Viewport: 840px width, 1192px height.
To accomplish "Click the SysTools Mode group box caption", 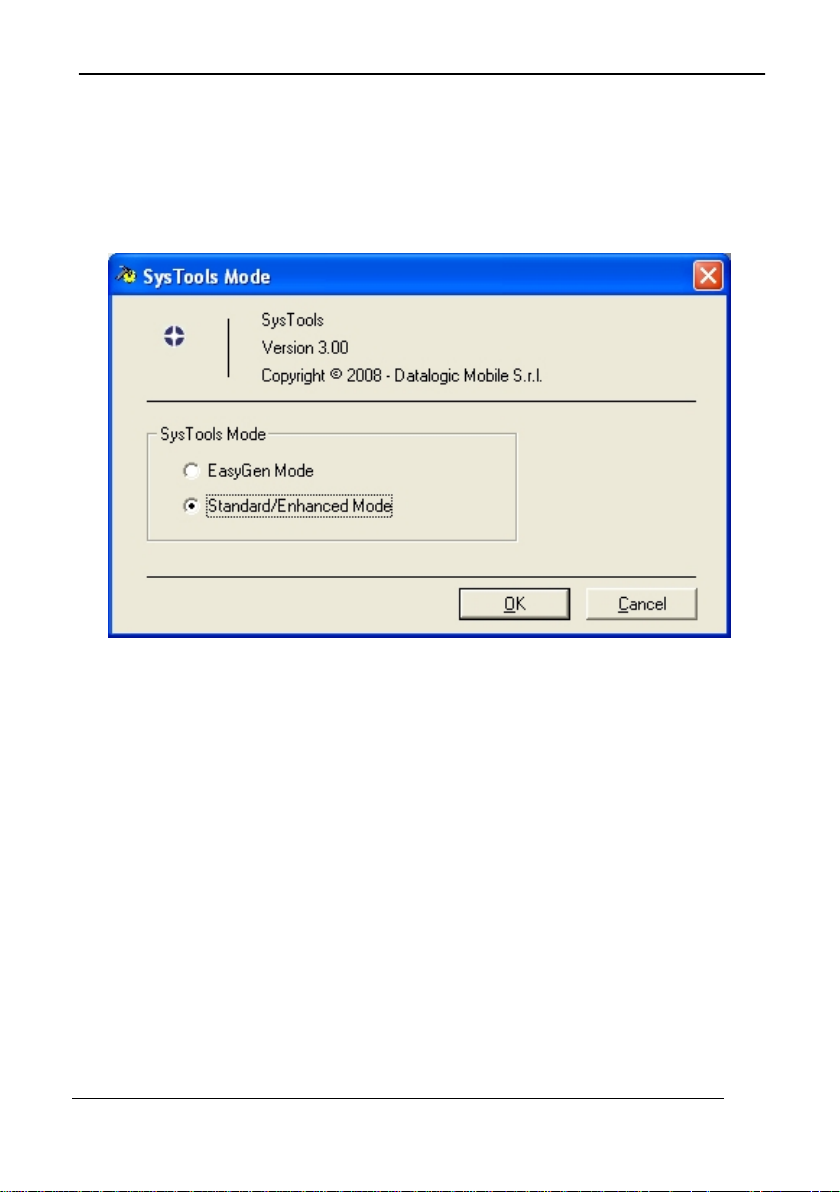I will (213, 434).
